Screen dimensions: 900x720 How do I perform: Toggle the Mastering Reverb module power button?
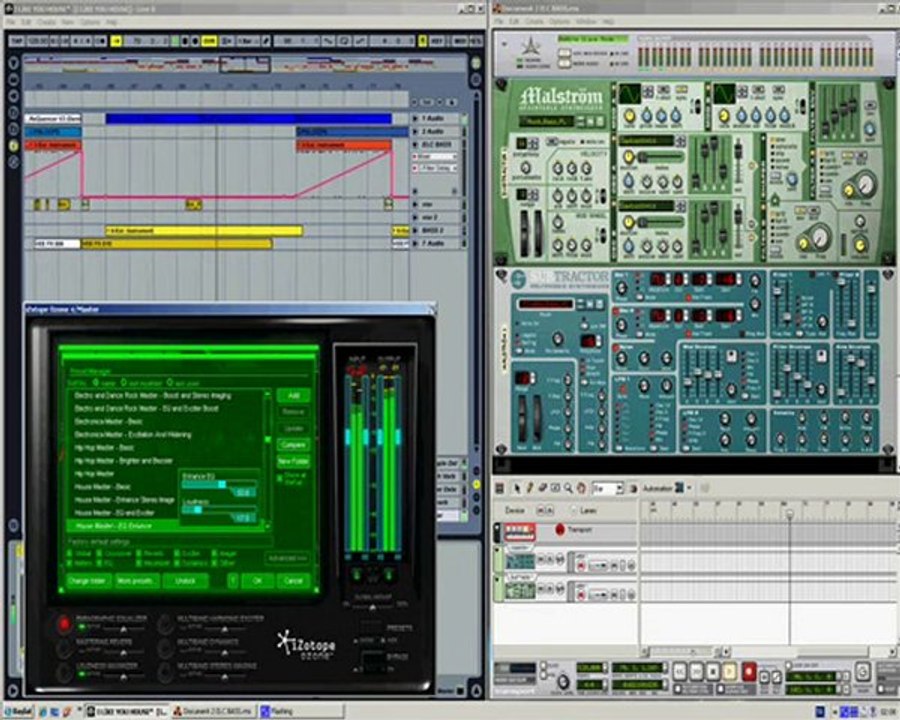(64, 648)
